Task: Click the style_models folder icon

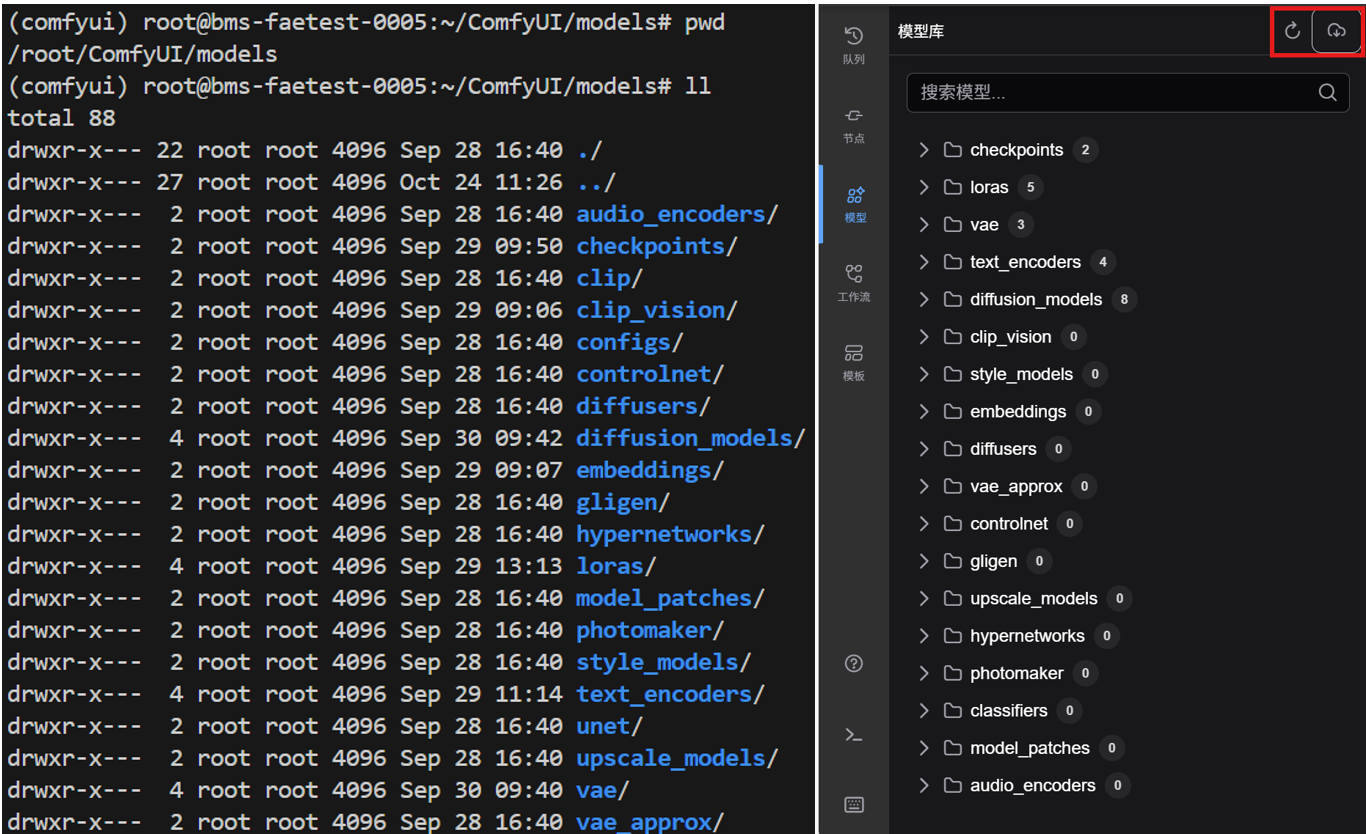Action: tap(952, 374)
